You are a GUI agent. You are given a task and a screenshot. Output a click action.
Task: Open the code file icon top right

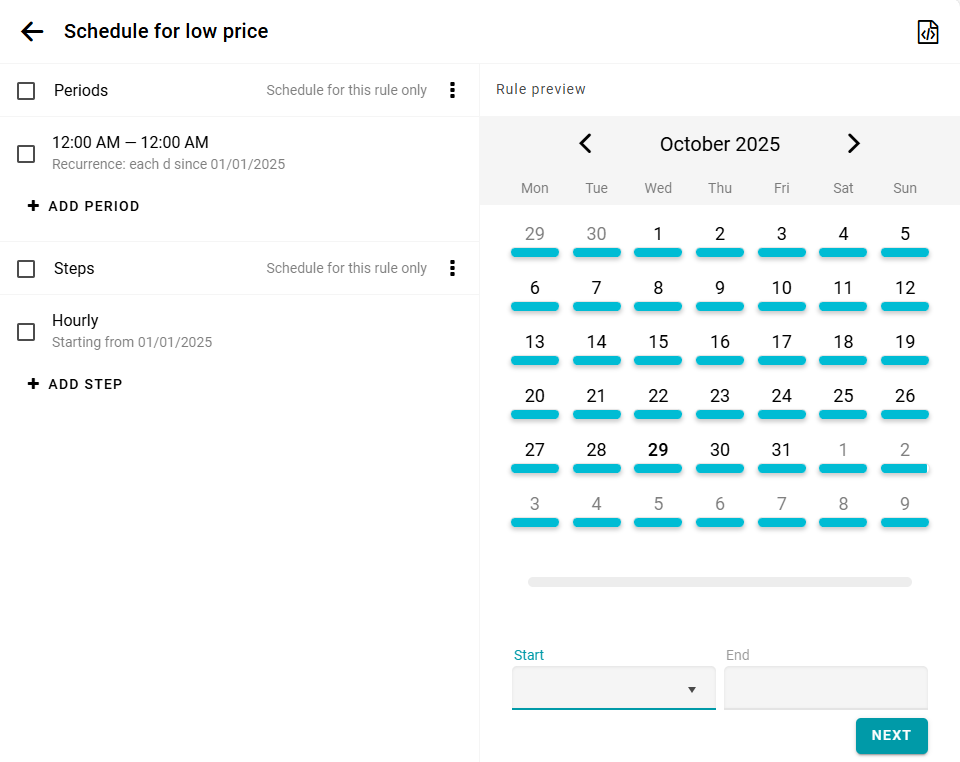pyautogui.click(x=928, y=32)
